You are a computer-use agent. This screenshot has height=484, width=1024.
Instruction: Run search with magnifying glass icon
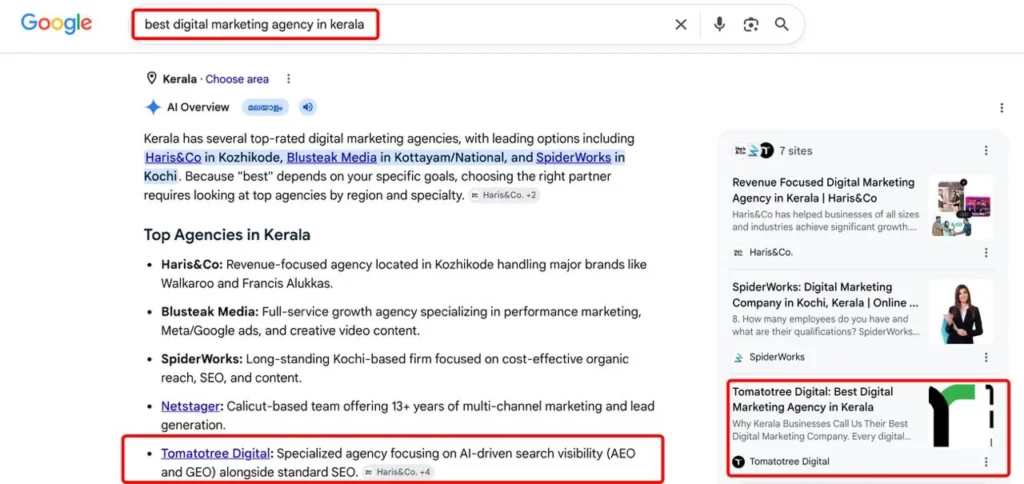click(782, 25)
